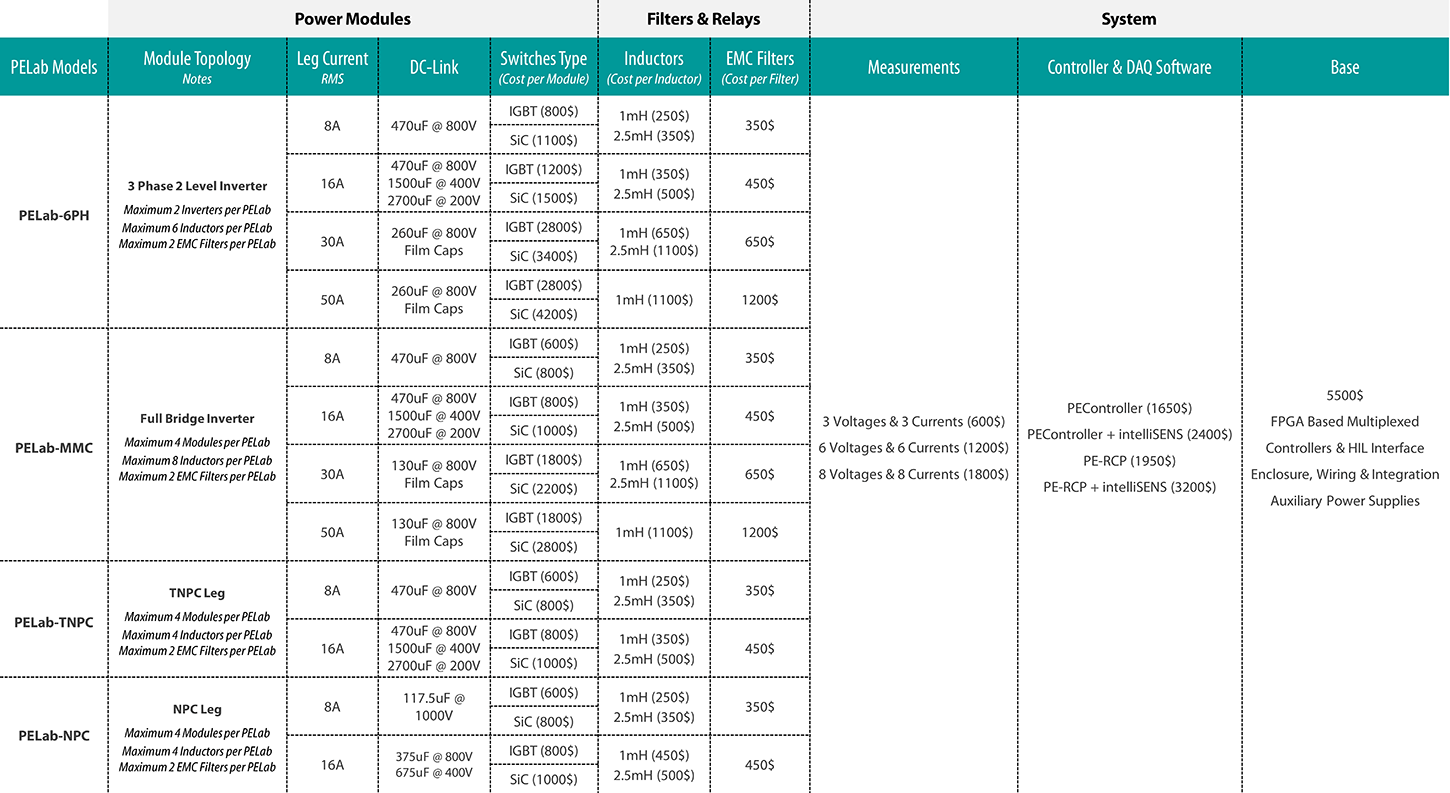Click the 130uF @ 800V value in MMC 50A row
Image resolution: width=1450 pixels, height=793 pixels.
tap(434, 524)
